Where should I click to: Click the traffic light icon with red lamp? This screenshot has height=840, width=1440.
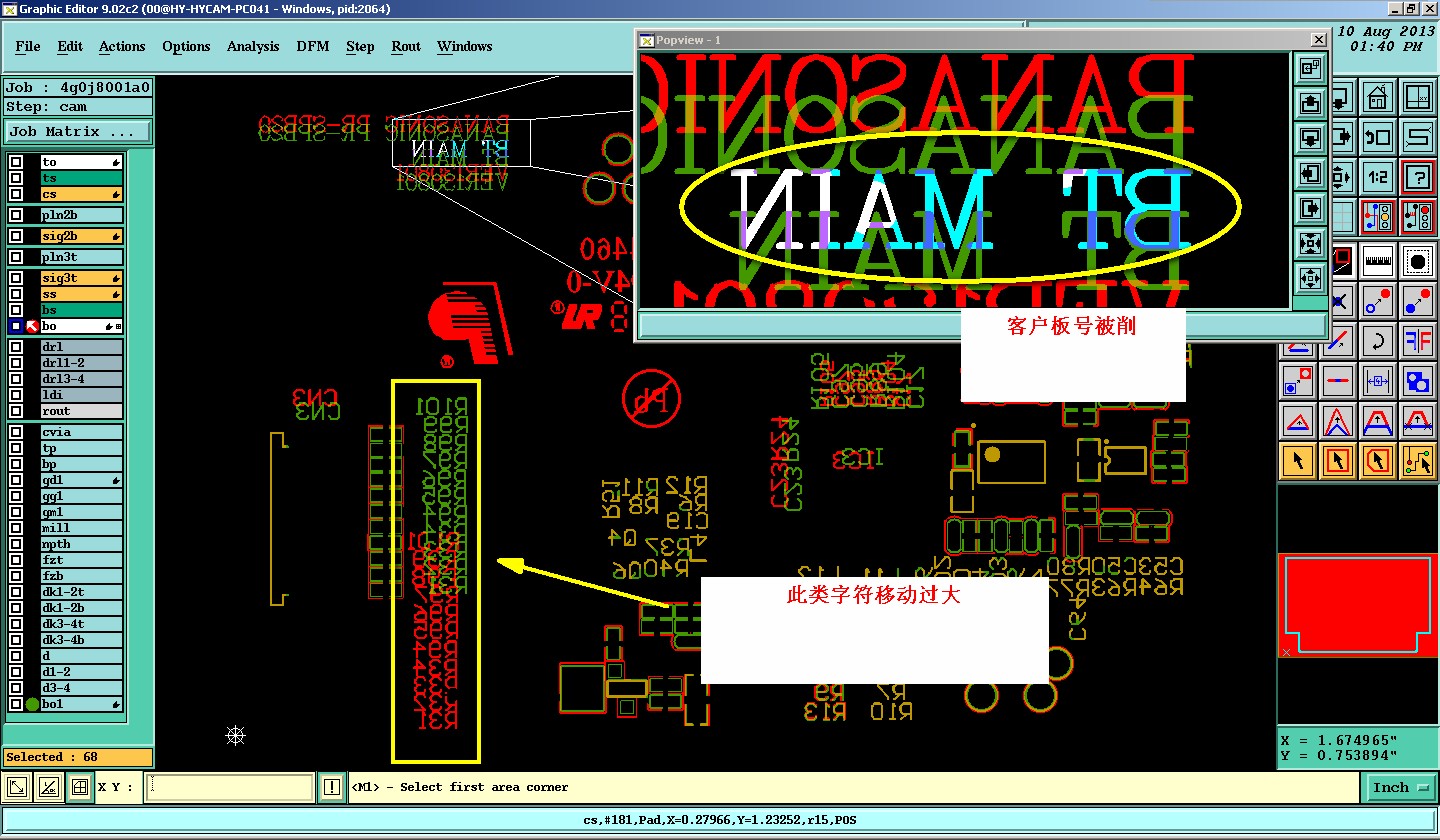tap(1418, 216)
